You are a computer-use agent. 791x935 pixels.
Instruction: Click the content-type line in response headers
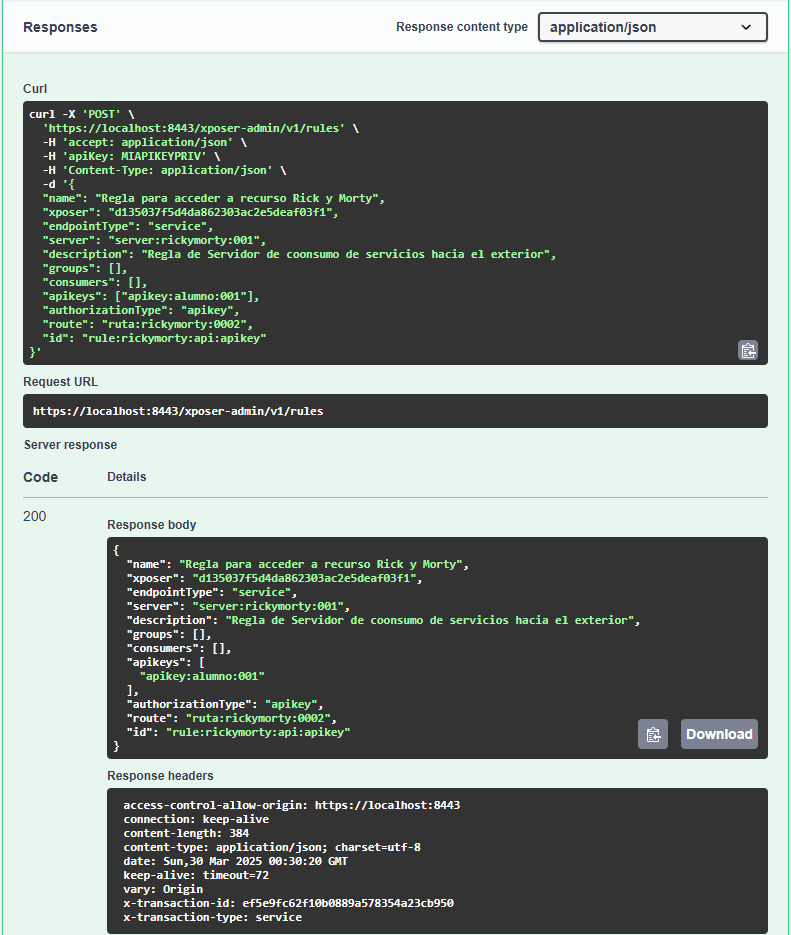tap(271, 847)
